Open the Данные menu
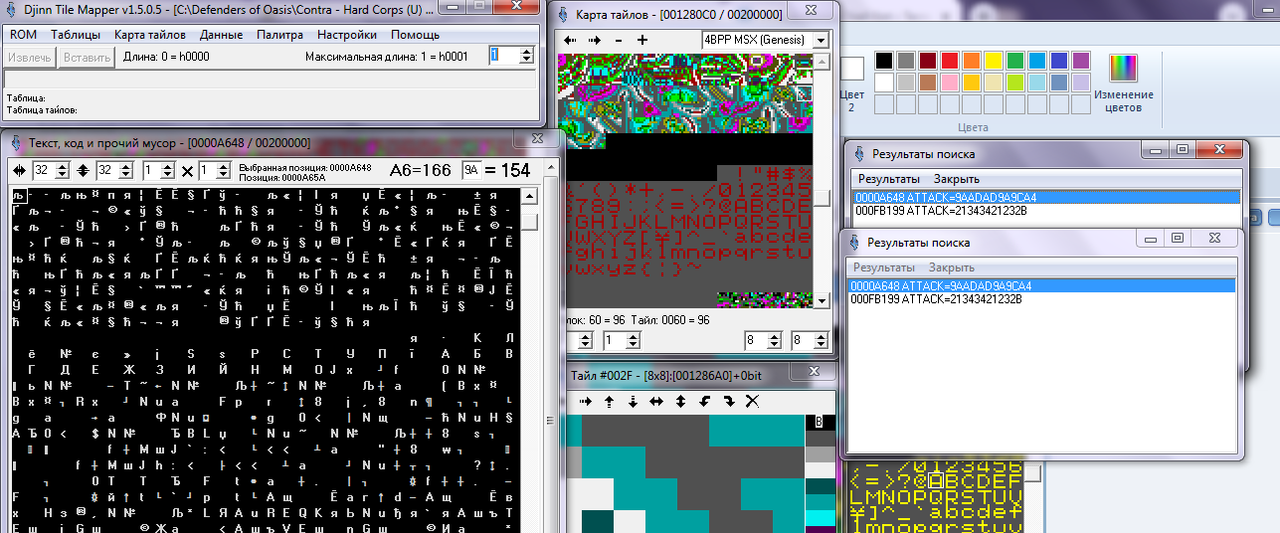Image resolution: width=1280 pixels, height=533 pixels. click(x=221, y=34)
